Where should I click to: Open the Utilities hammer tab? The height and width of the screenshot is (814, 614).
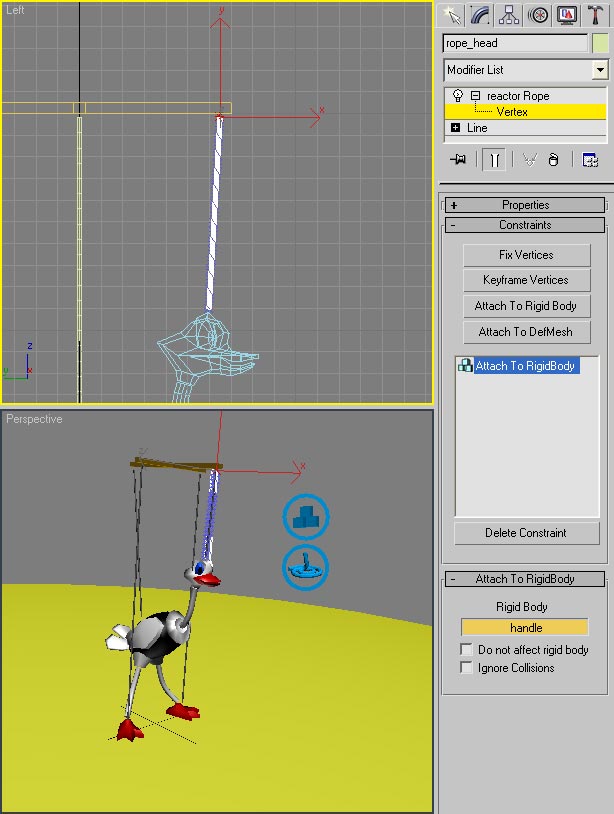596,15
